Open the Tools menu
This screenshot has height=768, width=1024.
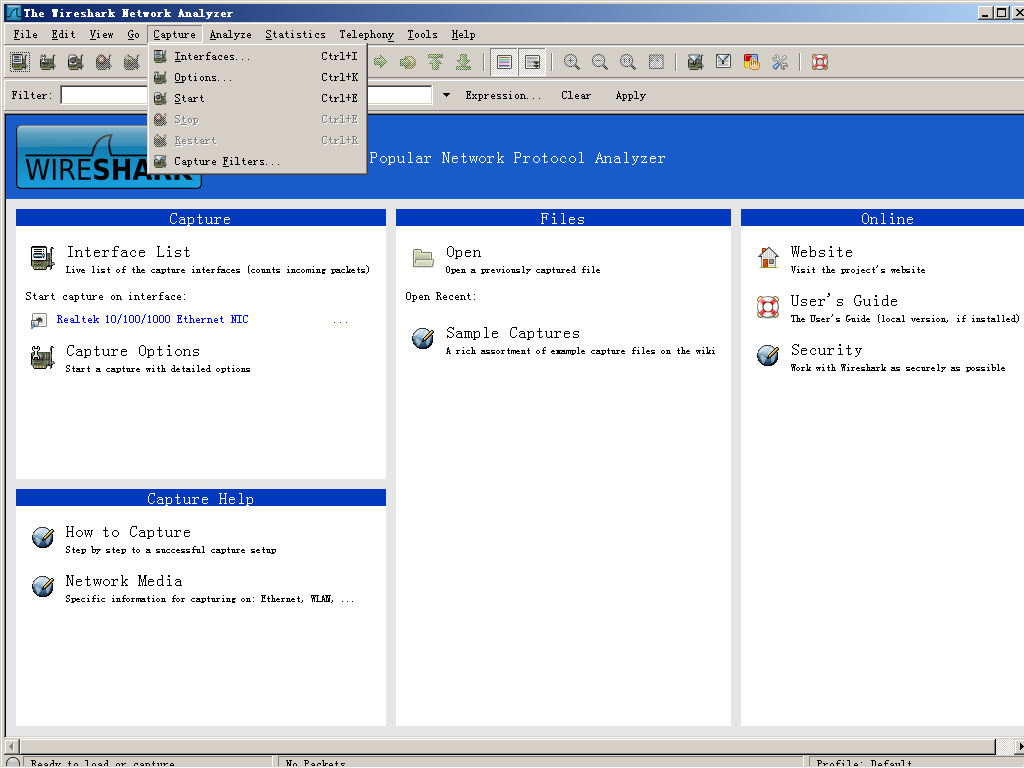[423, 34]
